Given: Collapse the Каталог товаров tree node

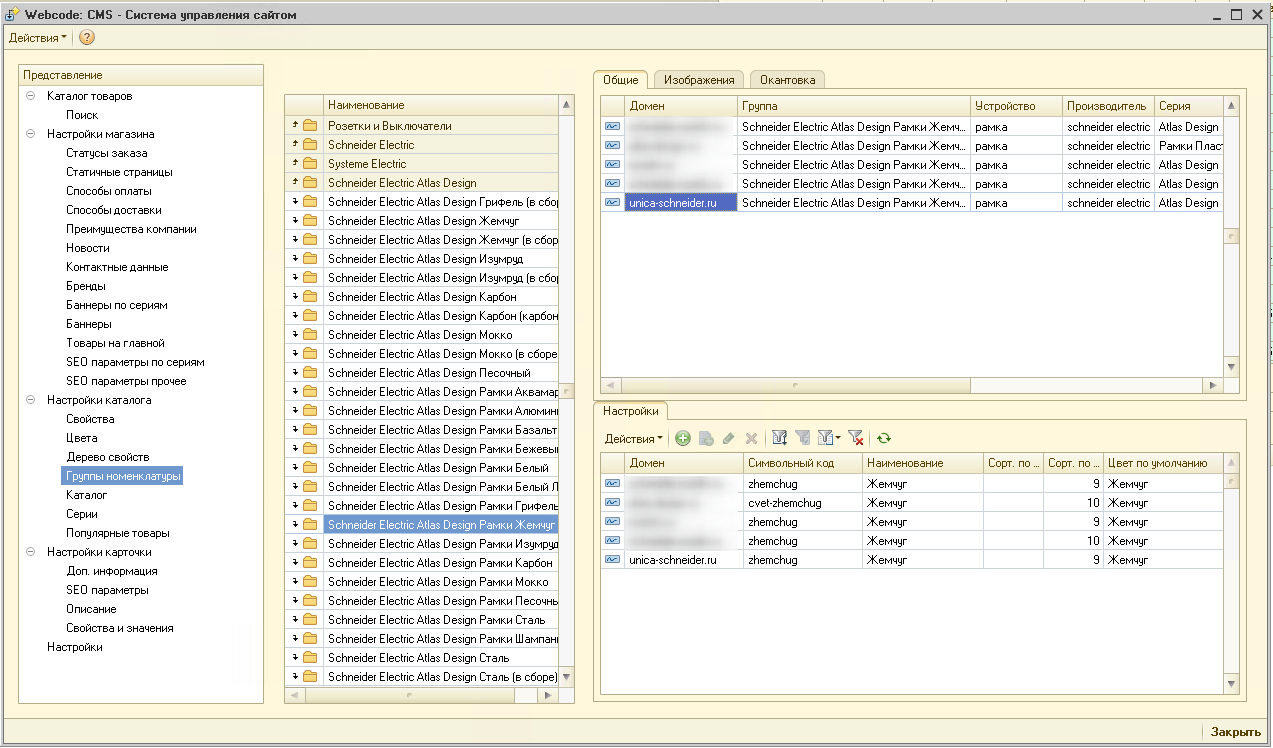Looking at the screenshot, I should point(31,96).
